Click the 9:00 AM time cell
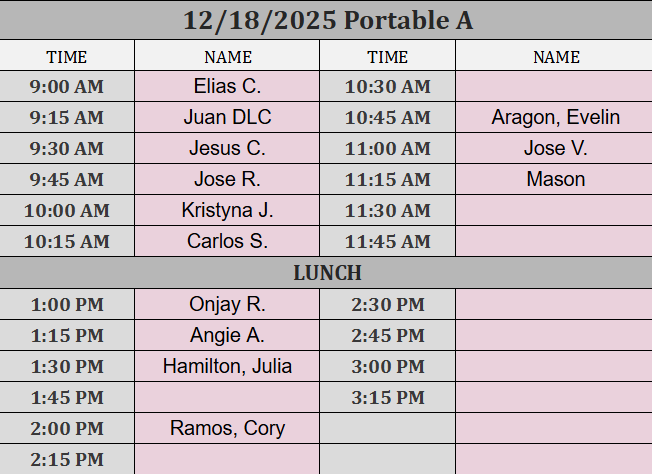The height and width of the screenshot is (474, 652). click(67, 87)
